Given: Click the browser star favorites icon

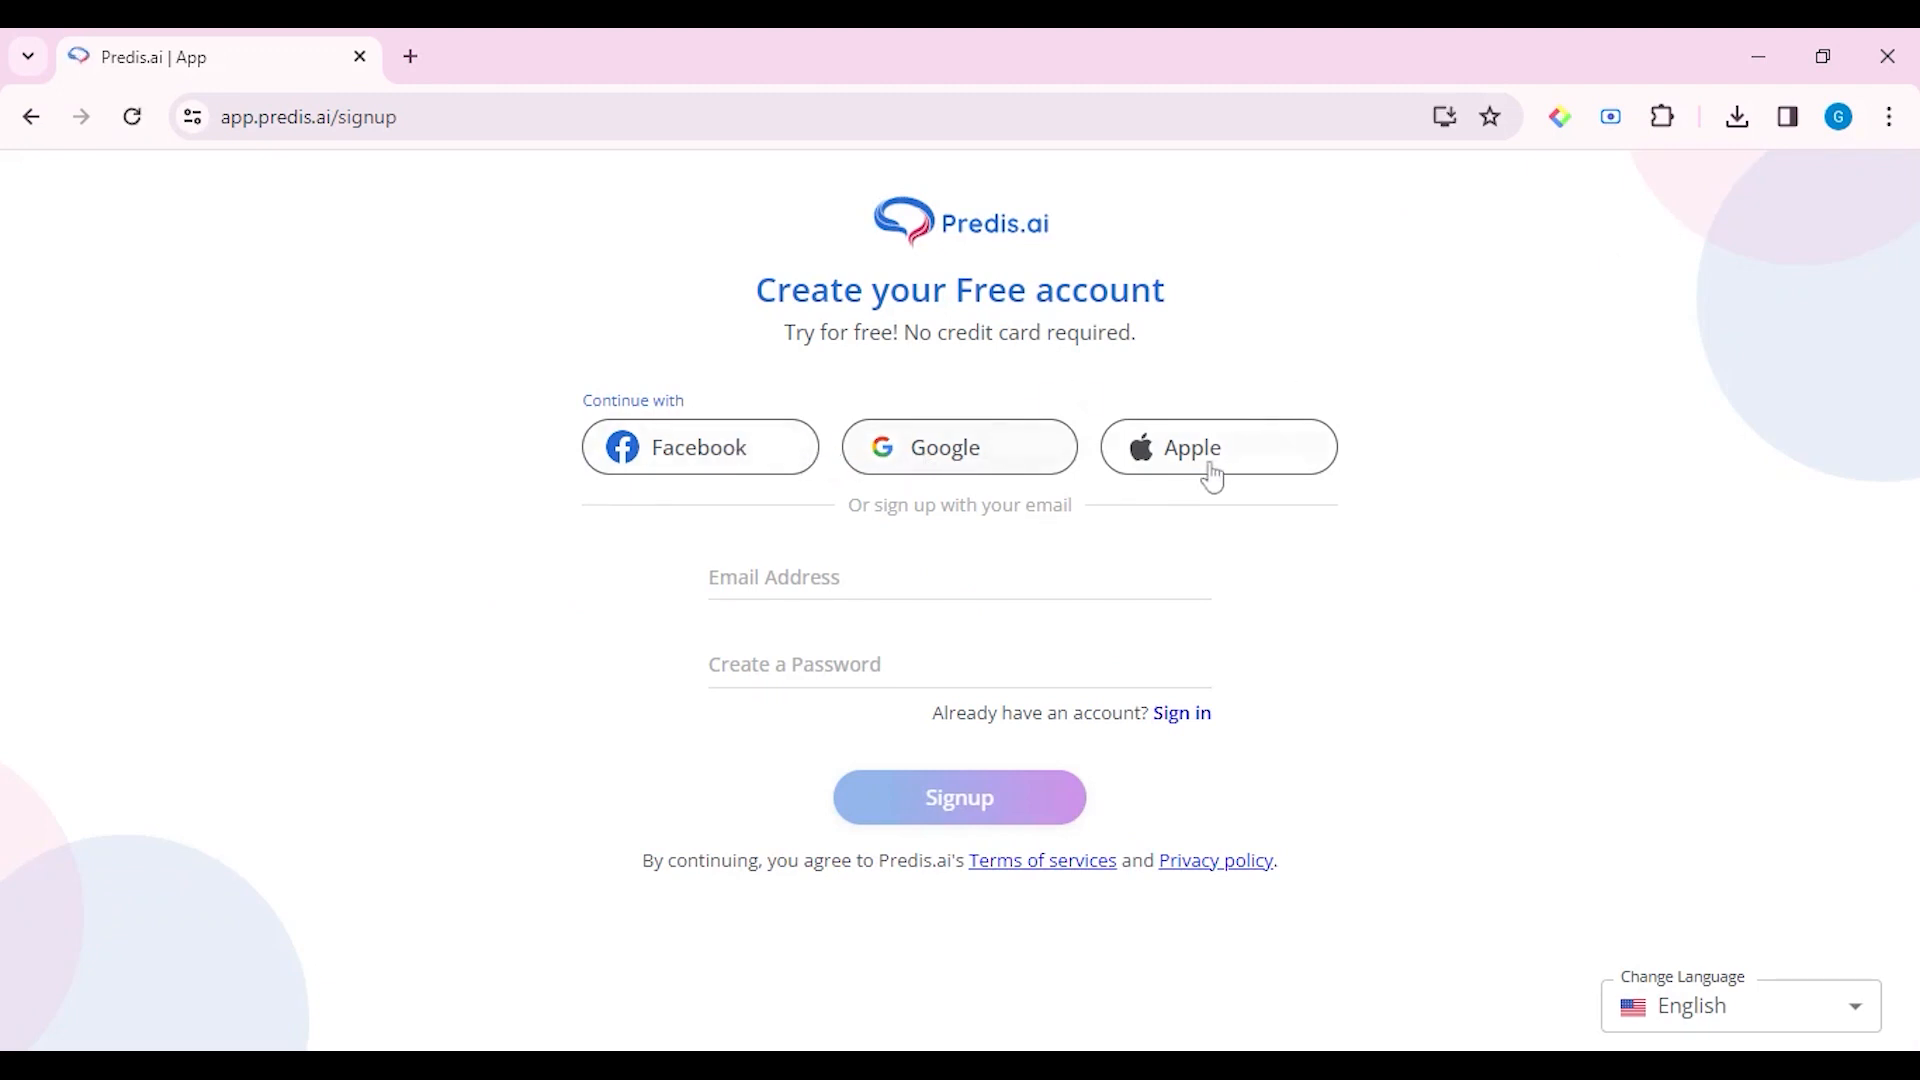Looking at the screenshot, I should [1490, 117].
